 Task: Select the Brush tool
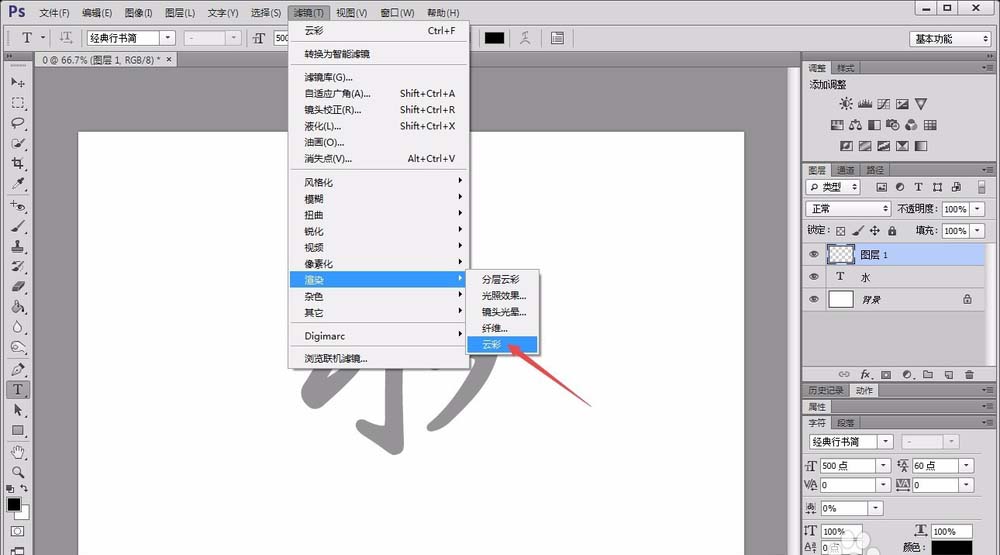[x=18, y=226]
